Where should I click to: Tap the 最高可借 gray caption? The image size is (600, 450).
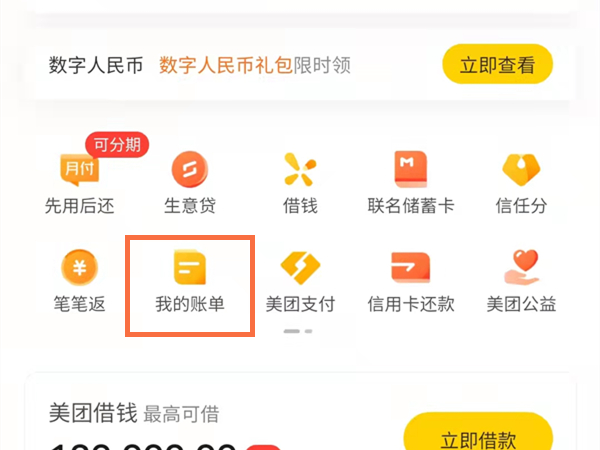click(181, 414)
